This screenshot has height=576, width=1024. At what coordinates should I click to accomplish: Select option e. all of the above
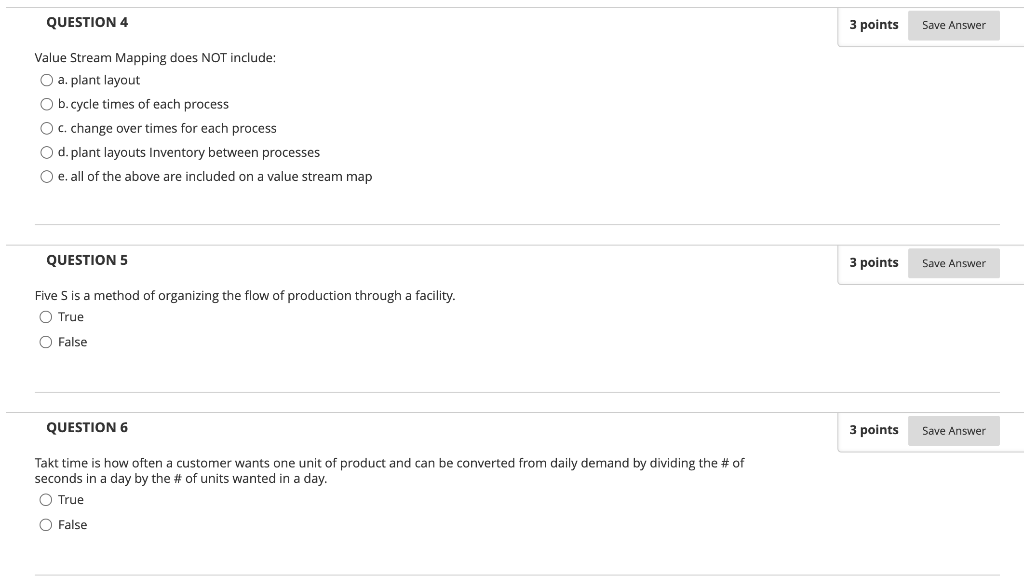46,177
